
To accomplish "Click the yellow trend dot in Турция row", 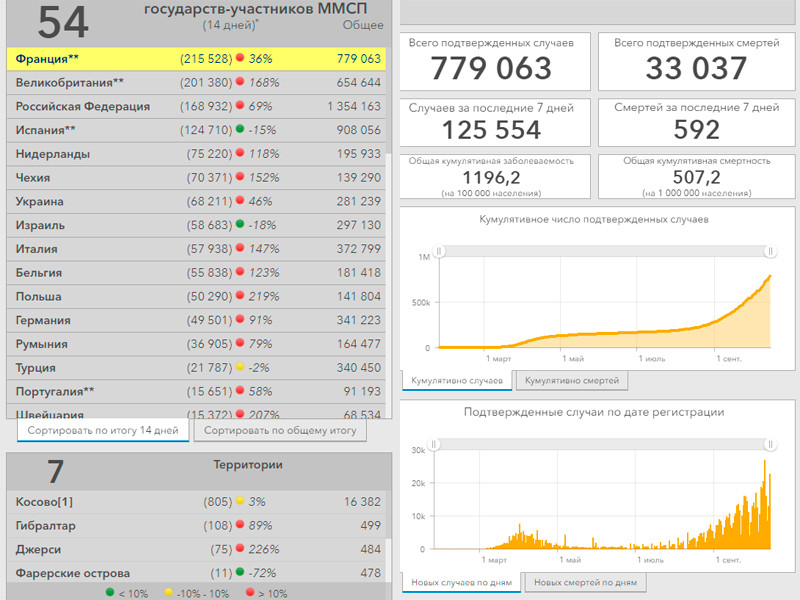I will [240, 368].
